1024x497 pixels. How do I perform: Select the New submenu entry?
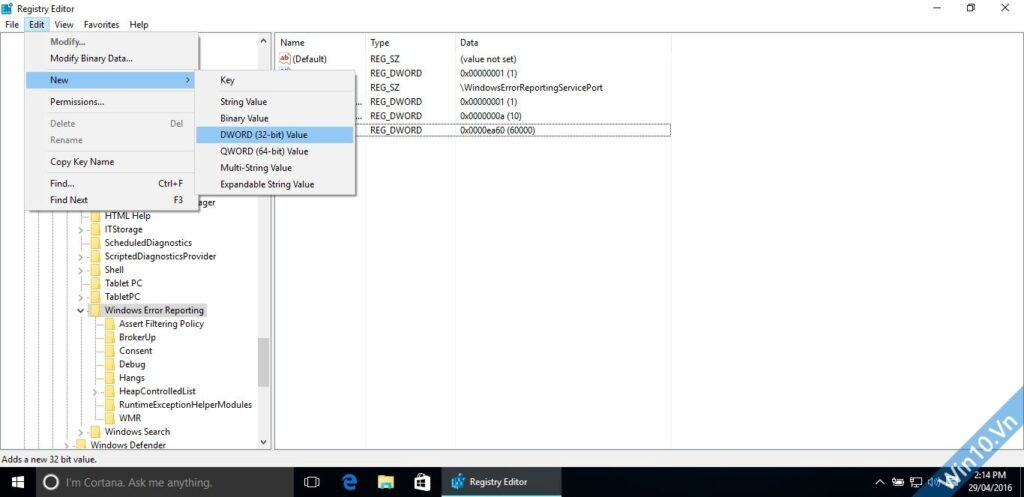pos(112,80)
